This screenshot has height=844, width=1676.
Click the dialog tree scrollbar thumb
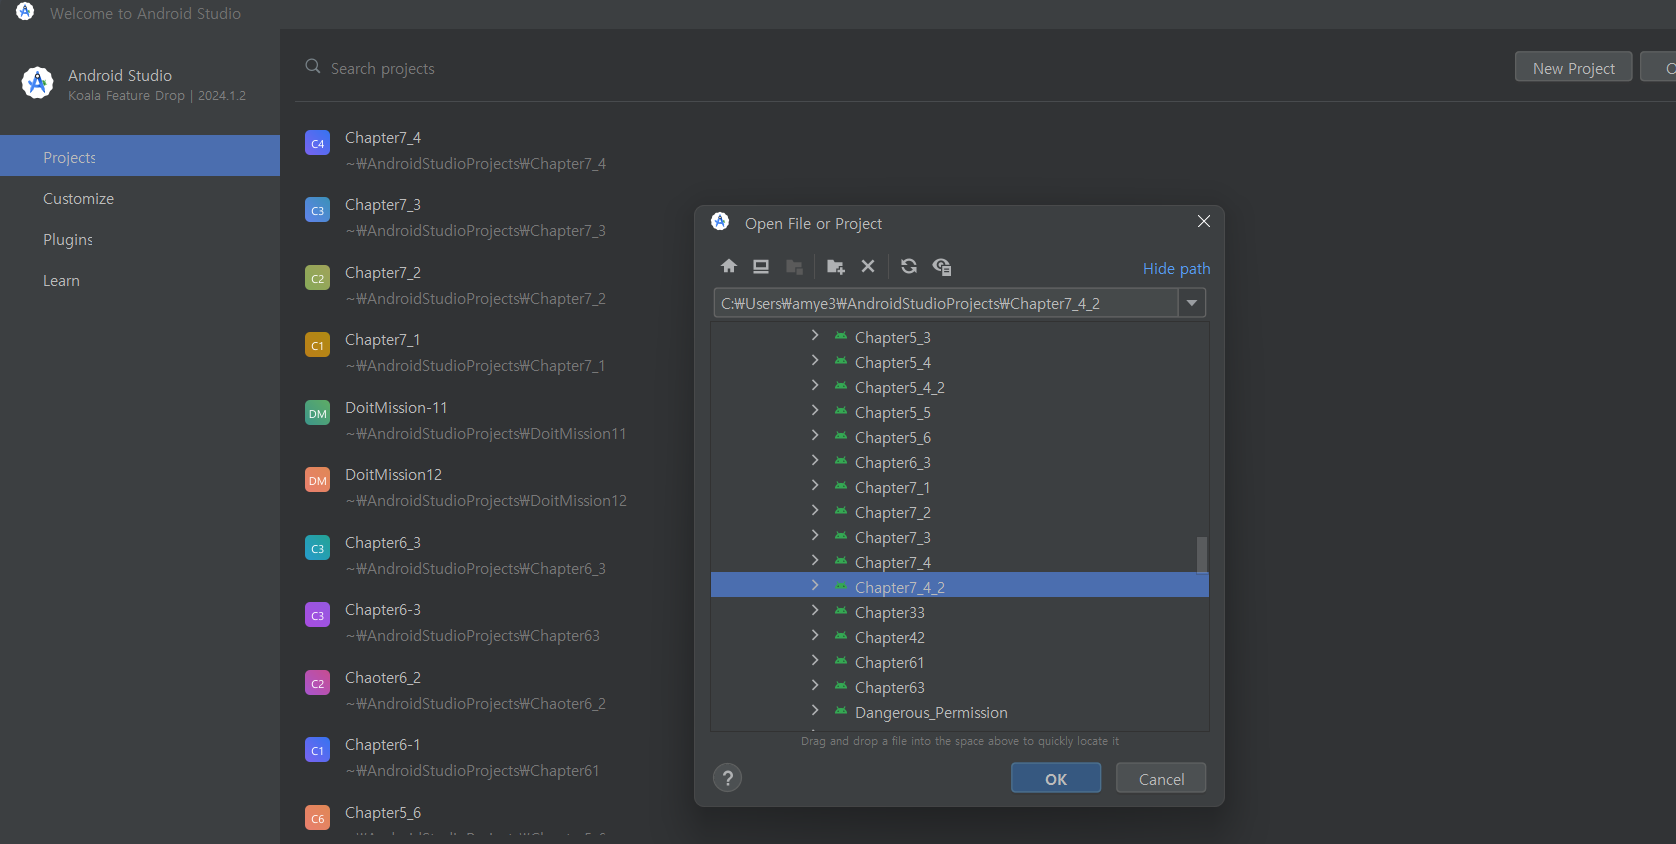pyautogui.click(x=1201, y=554)
